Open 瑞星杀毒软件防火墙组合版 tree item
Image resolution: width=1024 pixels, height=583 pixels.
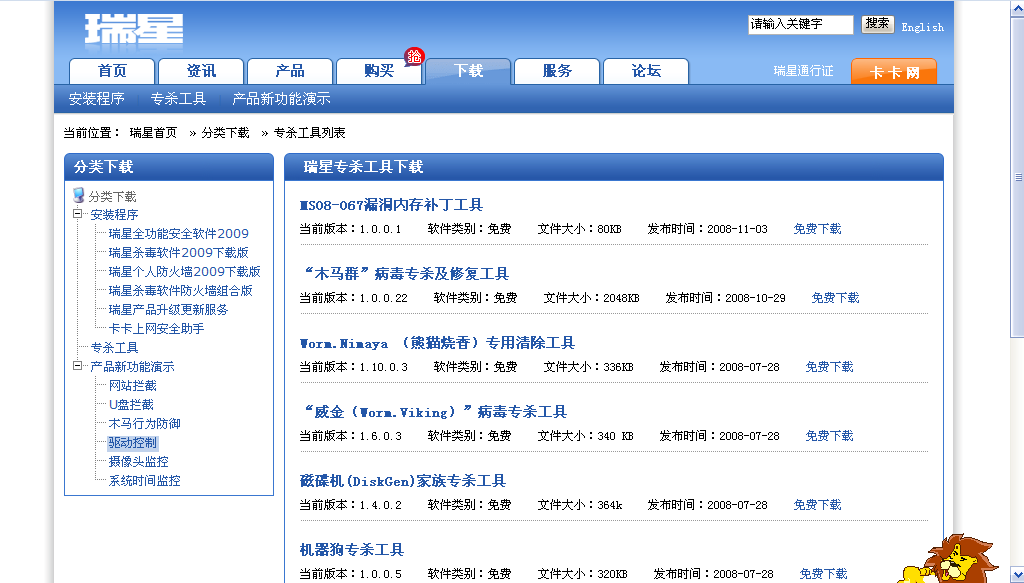point(180,291)
